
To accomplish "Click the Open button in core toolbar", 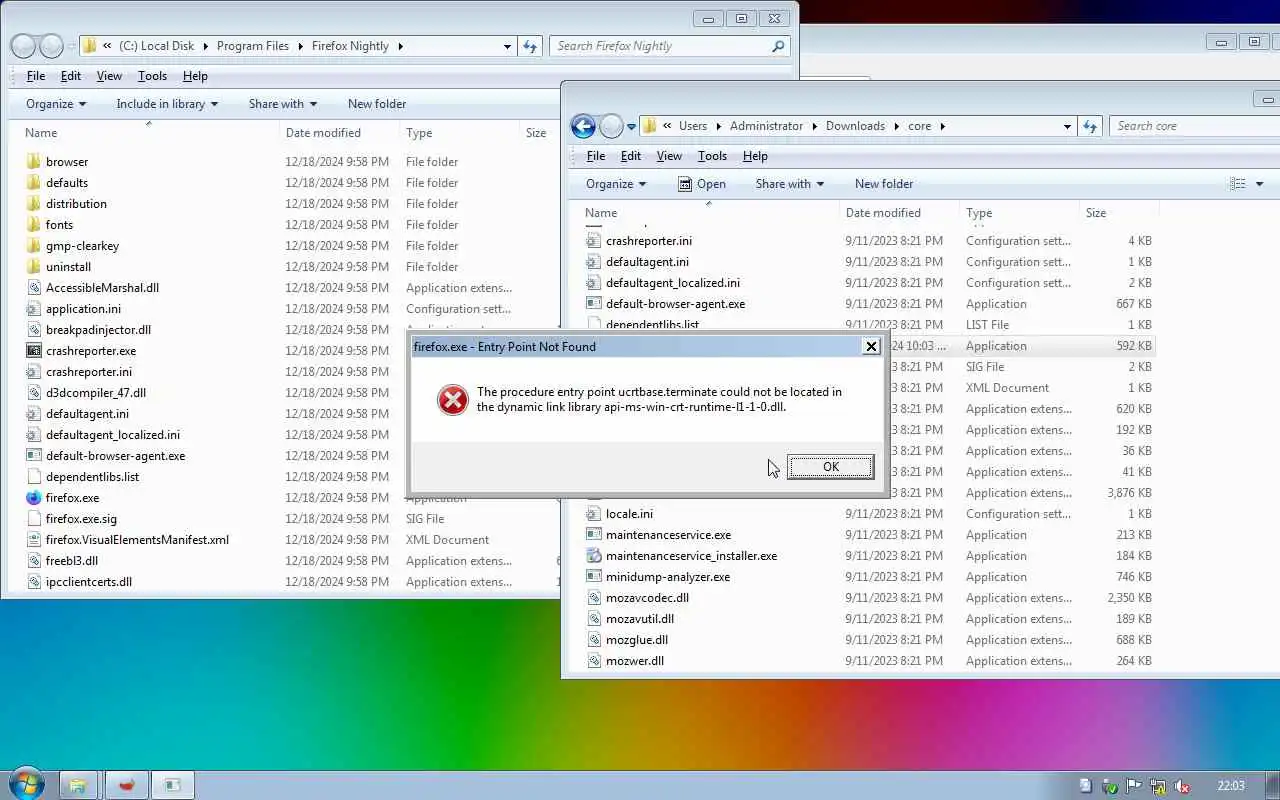I will (702, 184).
